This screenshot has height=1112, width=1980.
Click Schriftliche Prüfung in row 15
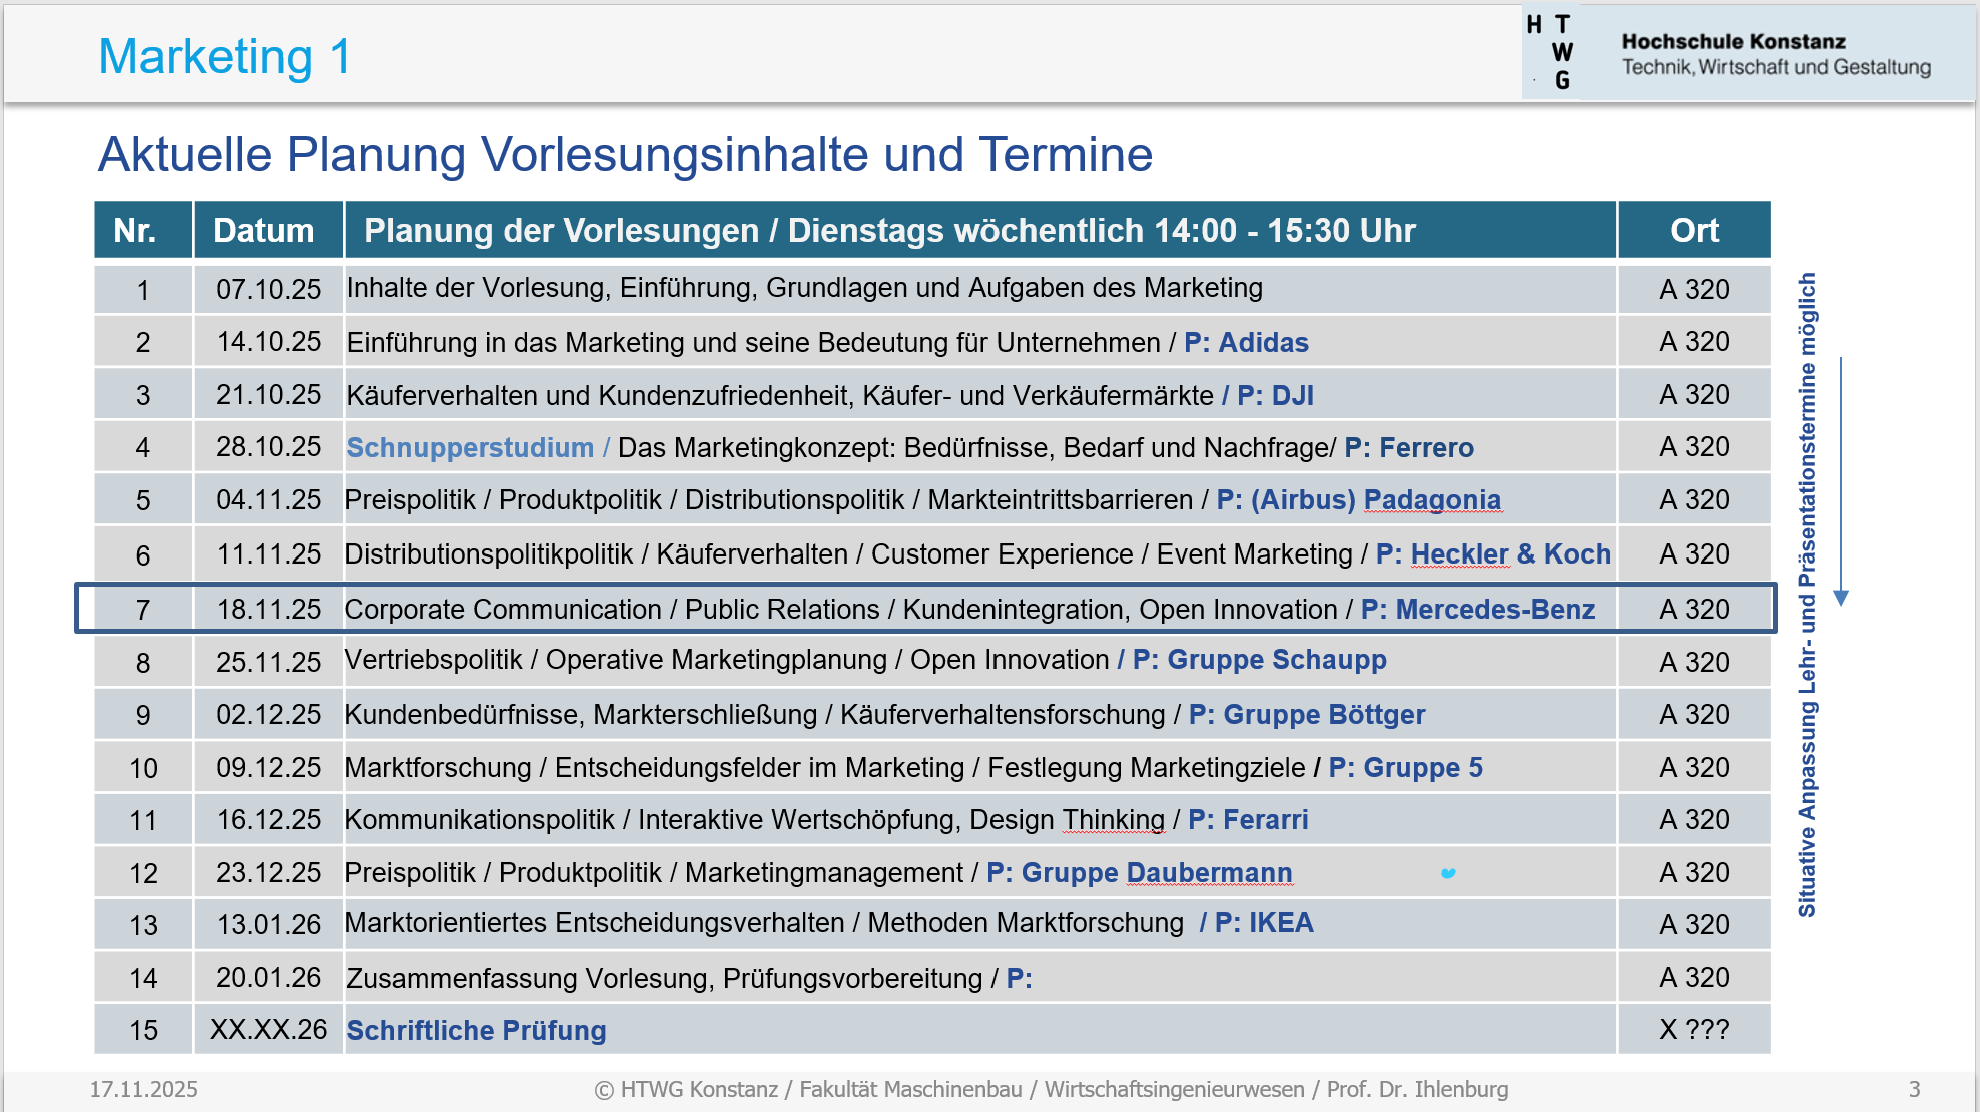point(476,1030)
